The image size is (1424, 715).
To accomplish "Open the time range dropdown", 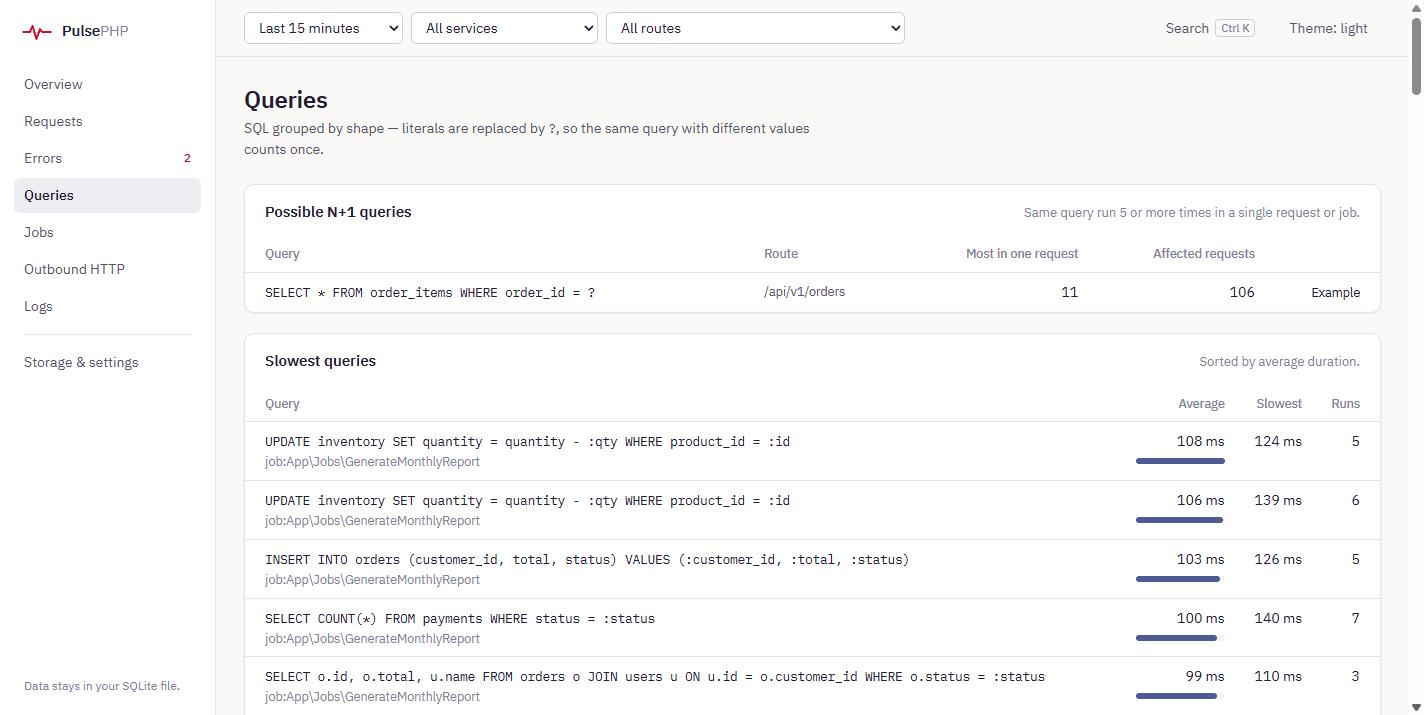I will [x=323, y=28].
